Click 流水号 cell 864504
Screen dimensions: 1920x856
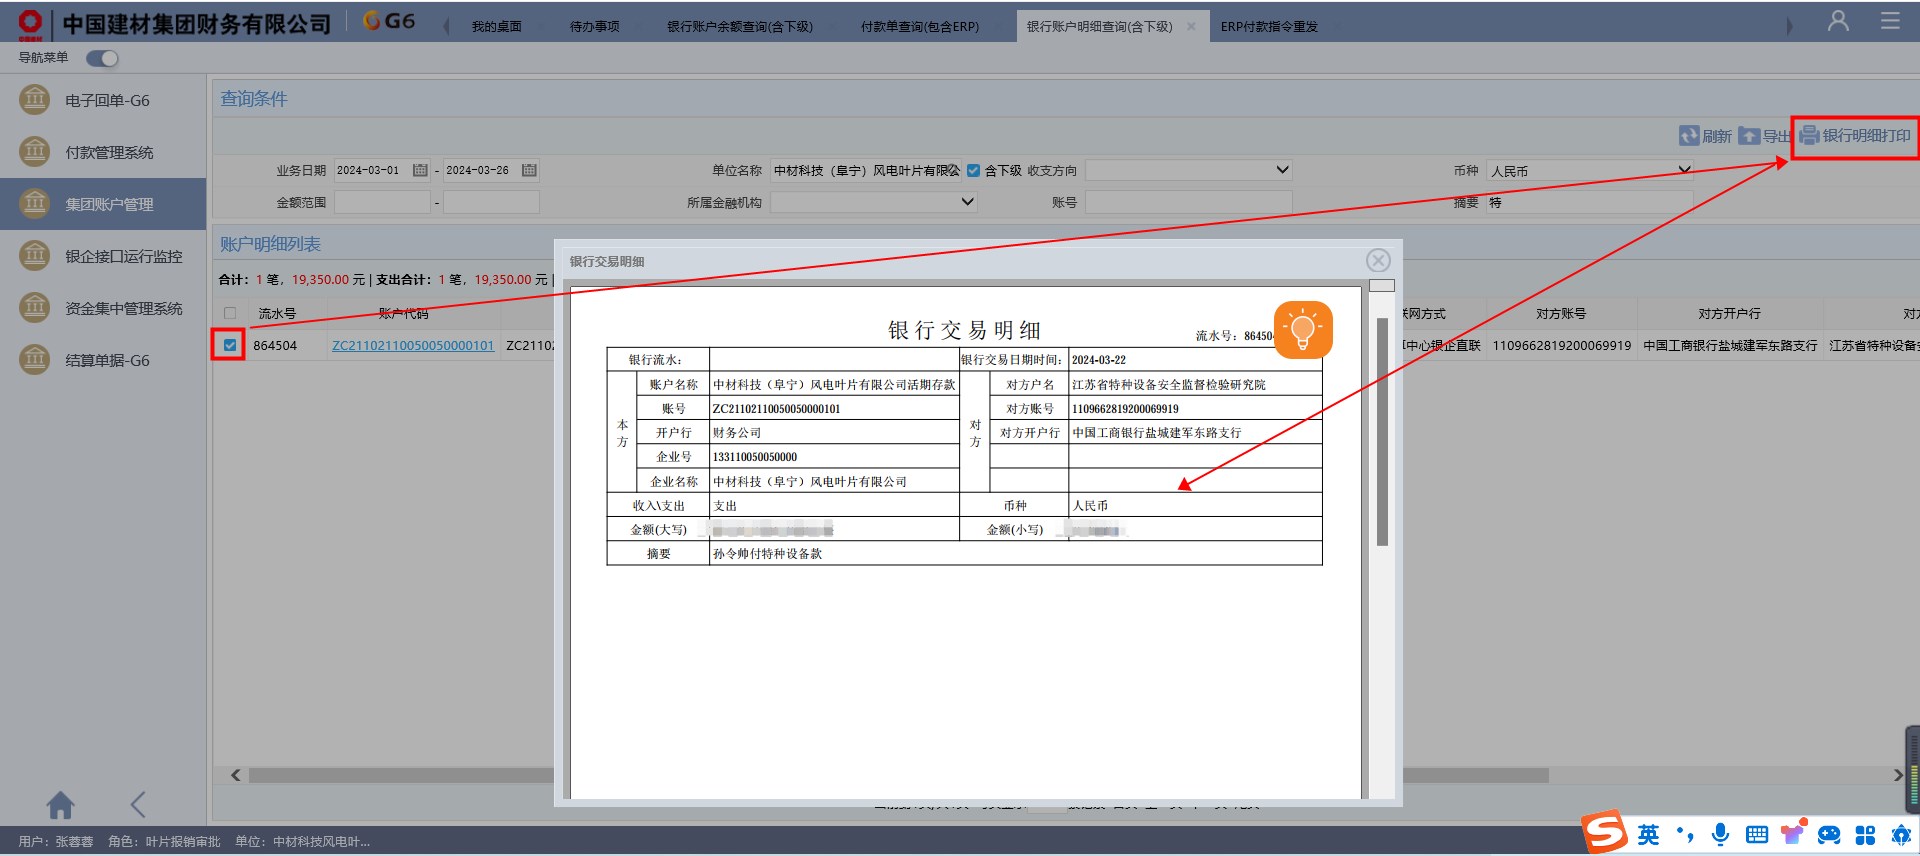[x=275, y=345]
